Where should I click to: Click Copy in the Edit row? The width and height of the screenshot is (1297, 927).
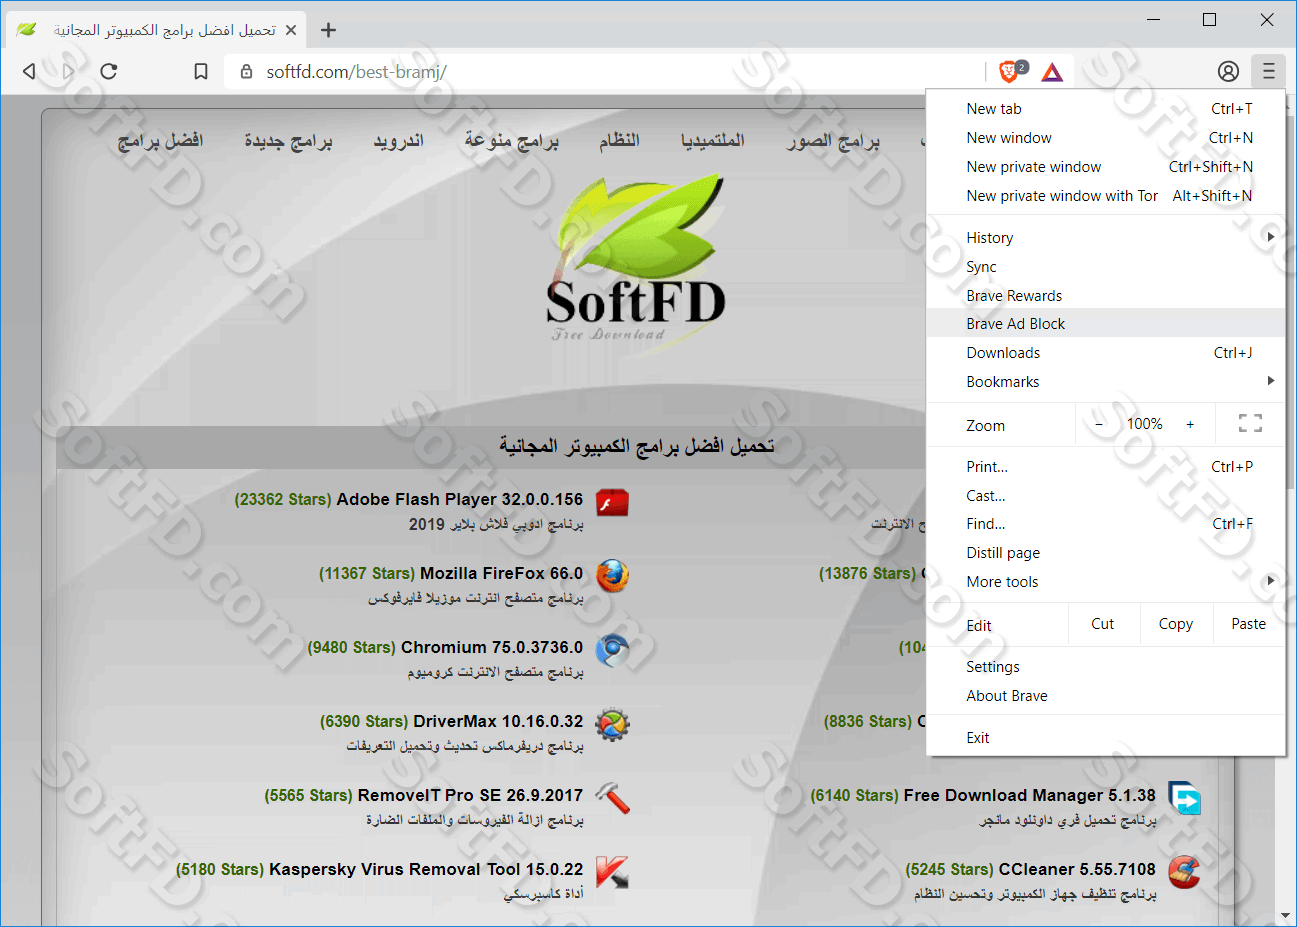point(1176,624)
